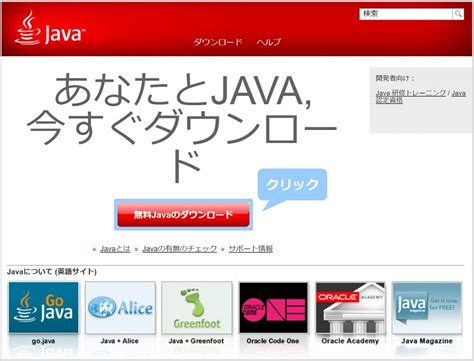Click the 開発者向け label
Screen dimensions: 474x361
(395, 78)
